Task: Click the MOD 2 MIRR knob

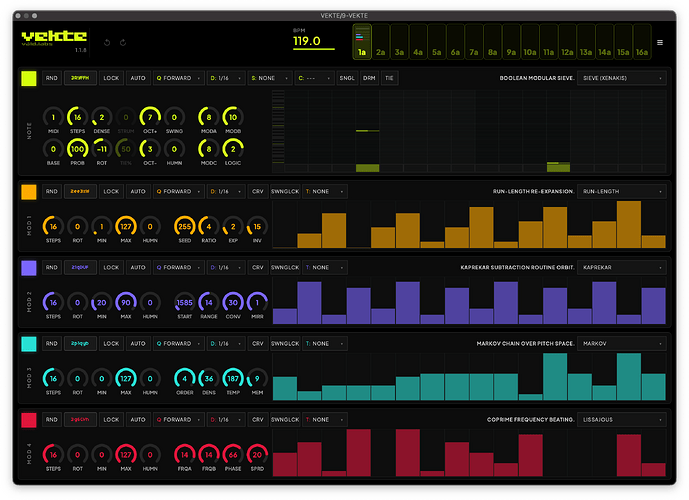Action: pyautogui.click(x=257, y=303)
